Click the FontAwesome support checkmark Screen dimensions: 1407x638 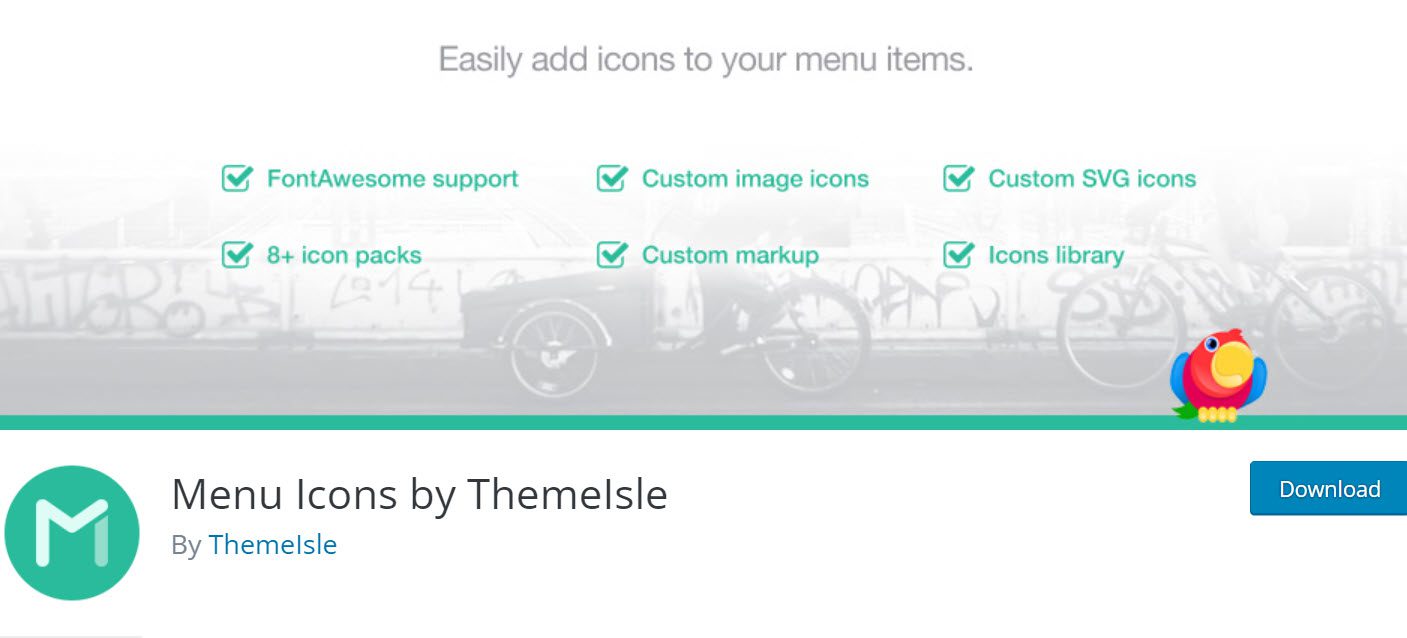tap(237, 179)
